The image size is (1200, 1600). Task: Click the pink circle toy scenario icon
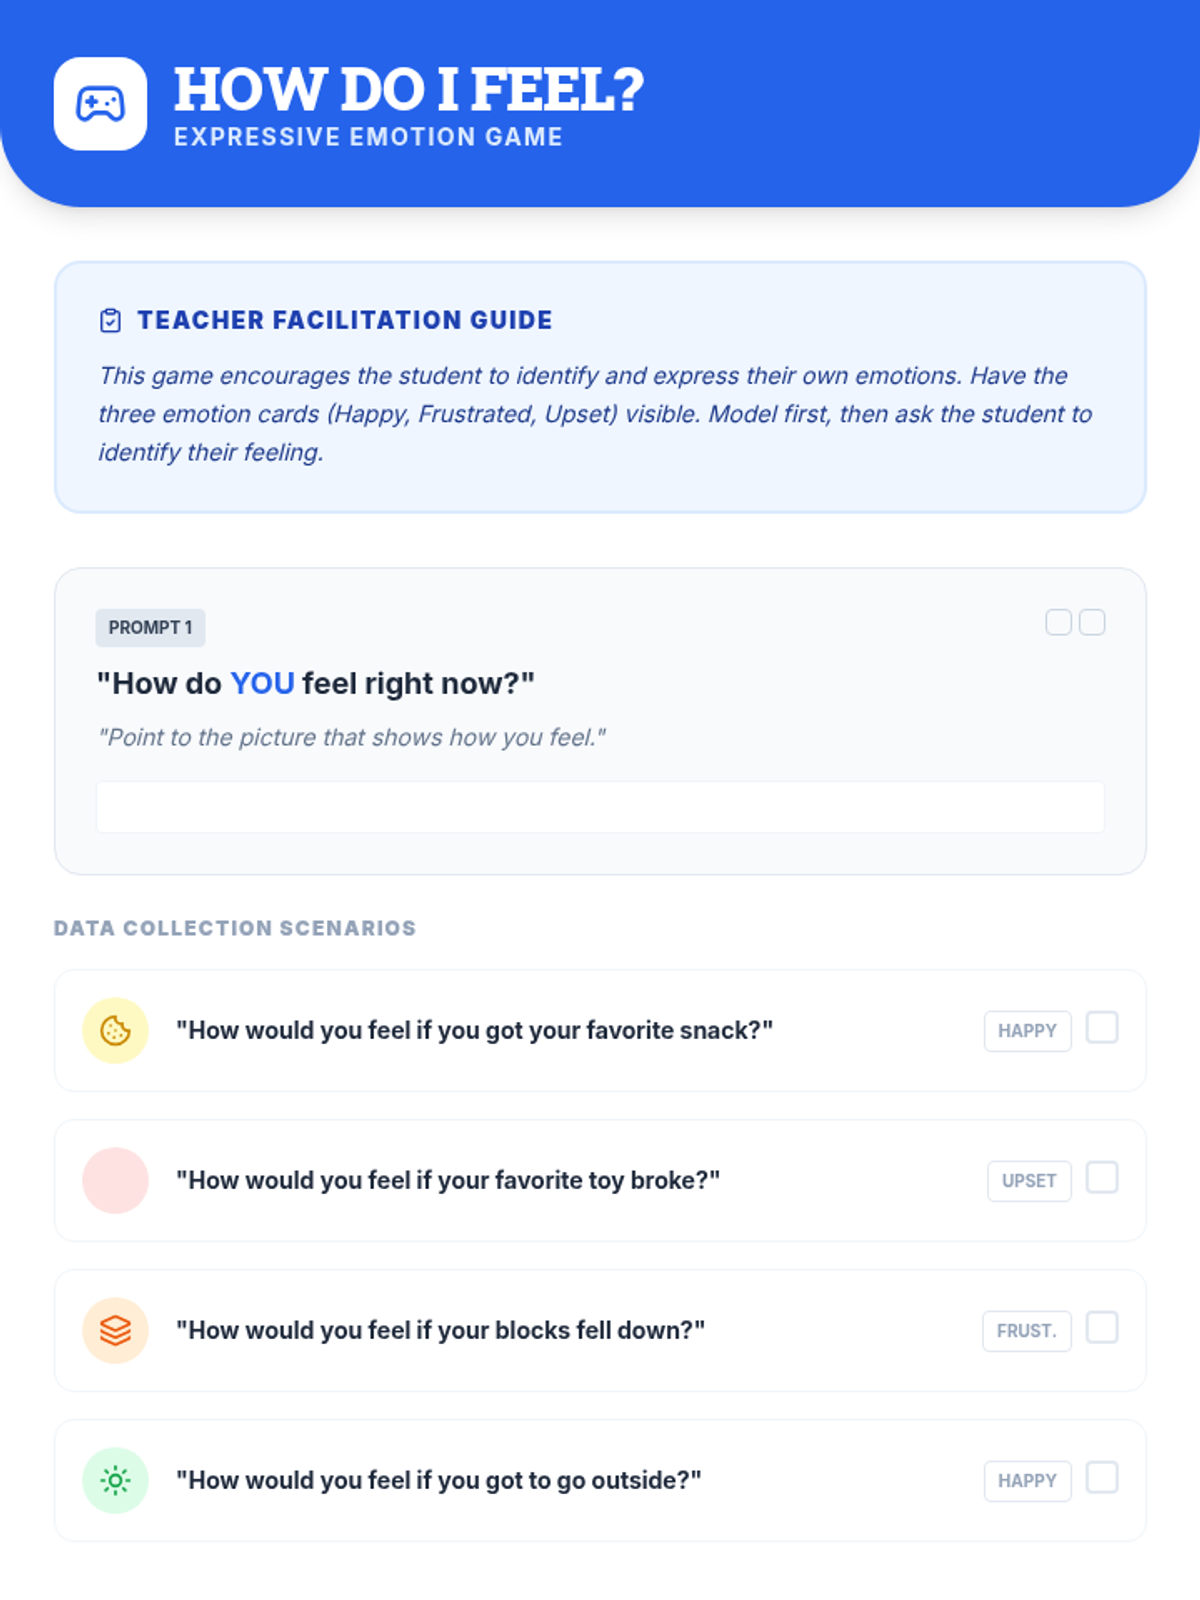click(115, 1180)
